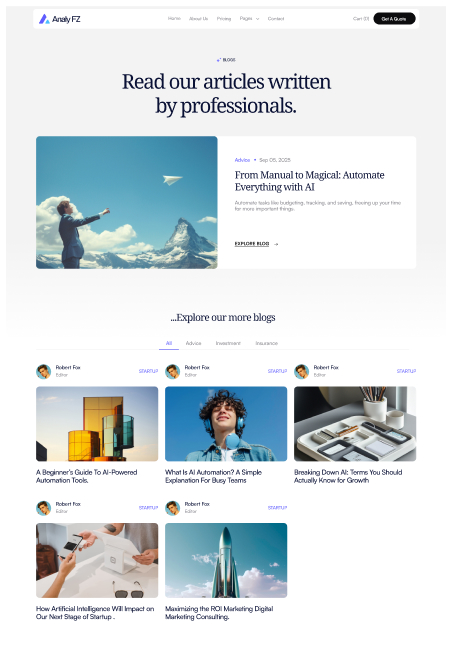
Task: Open the glass building article thumbnail
Action: [x=97, y=424]
